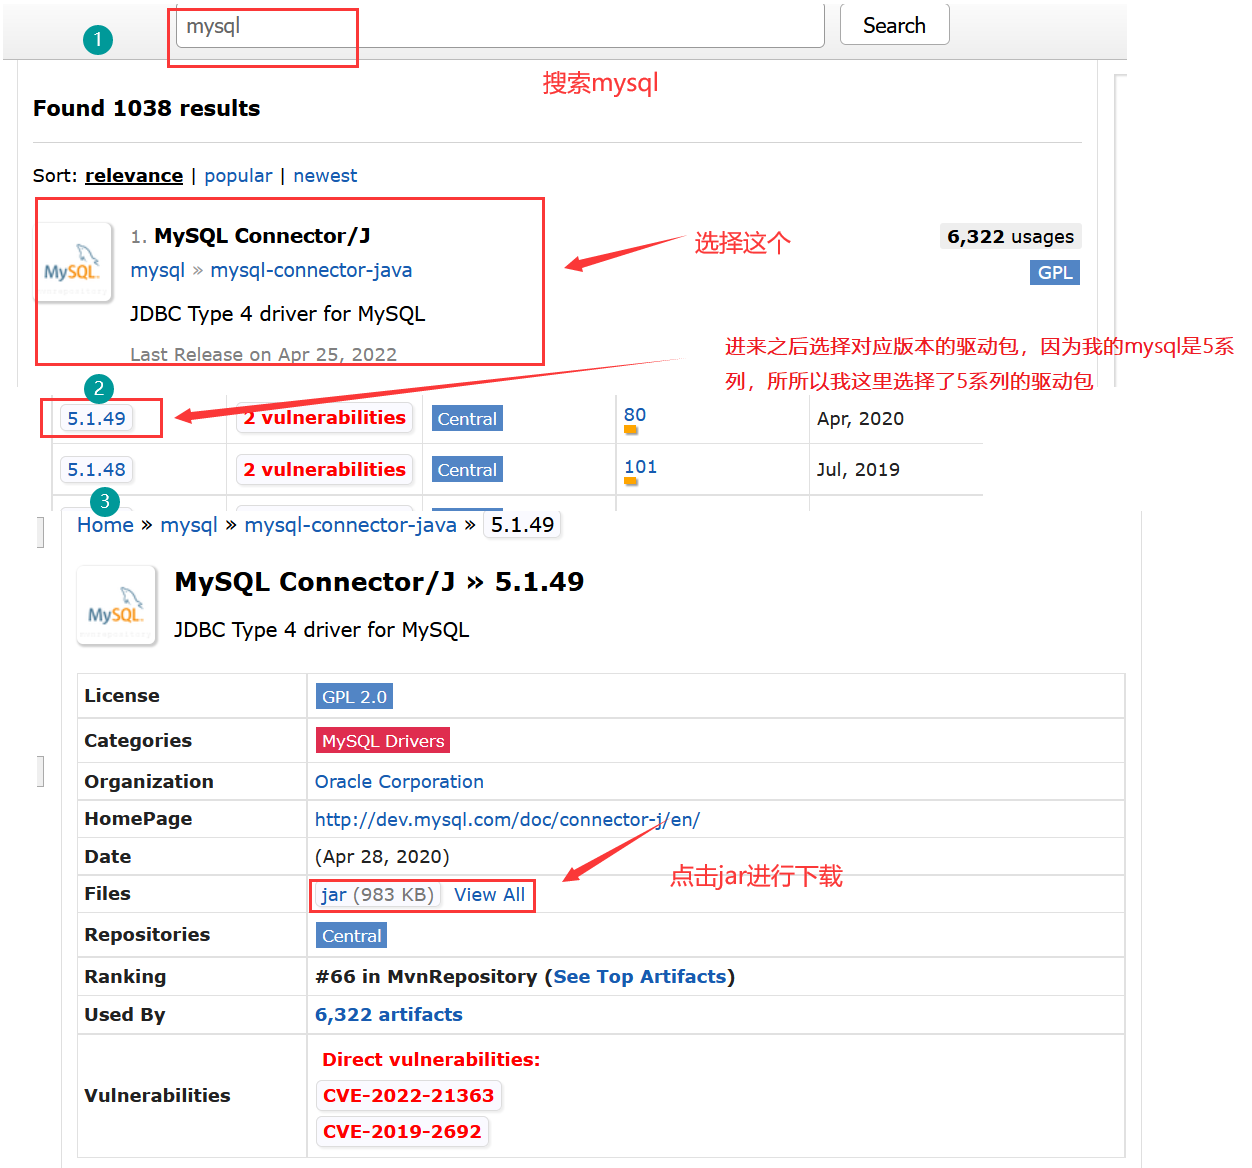
Task: Open CVE-2022-21363 vulnerability
Action: [408, 1096]
